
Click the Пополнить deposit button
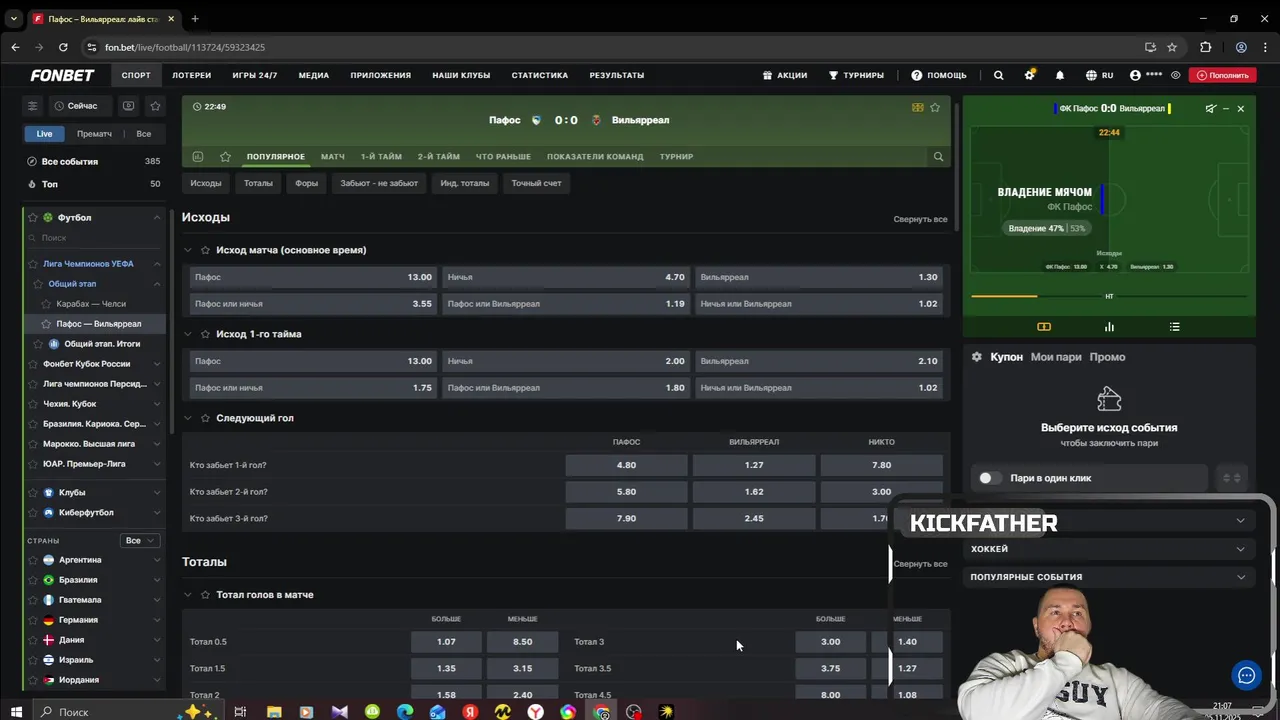(x=1223, y=75)
